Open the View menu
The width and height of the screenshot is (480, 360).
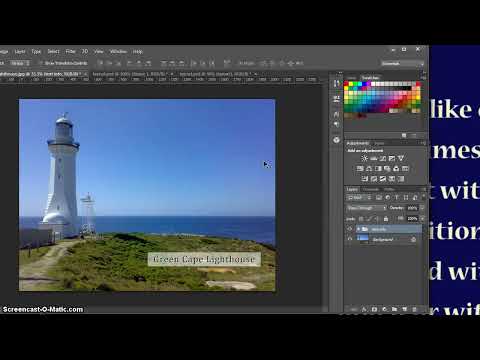[99, 51]
